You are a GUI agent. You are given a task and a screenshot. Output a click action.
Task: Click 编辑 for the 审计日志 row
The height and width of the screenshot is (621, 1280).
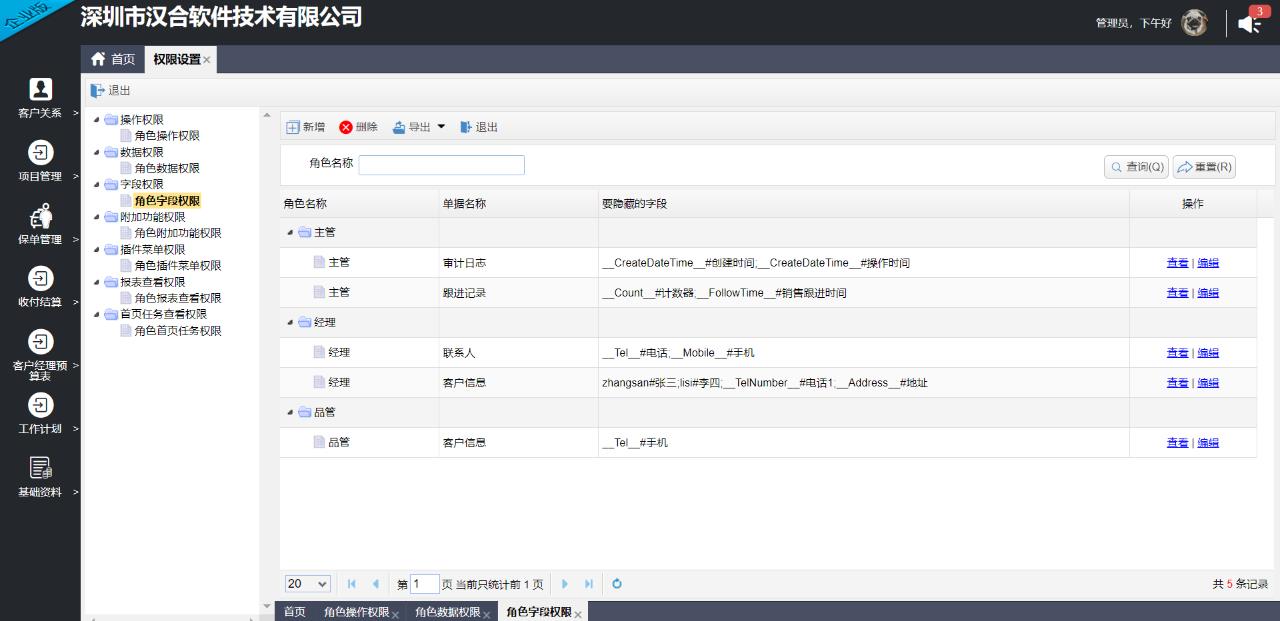coord(1208,263)
